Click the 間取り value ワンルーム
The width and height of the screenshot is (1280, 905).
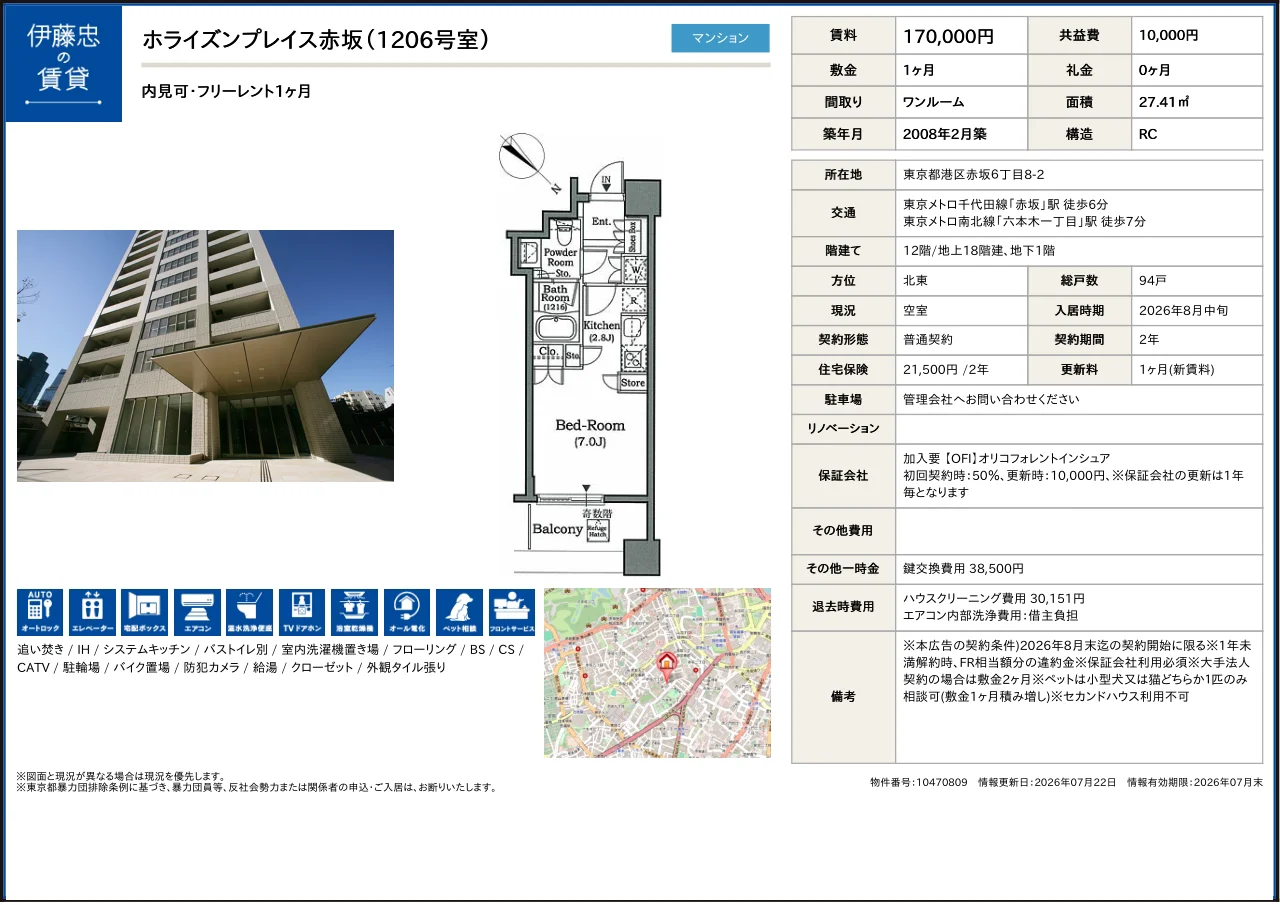[933, 102]
